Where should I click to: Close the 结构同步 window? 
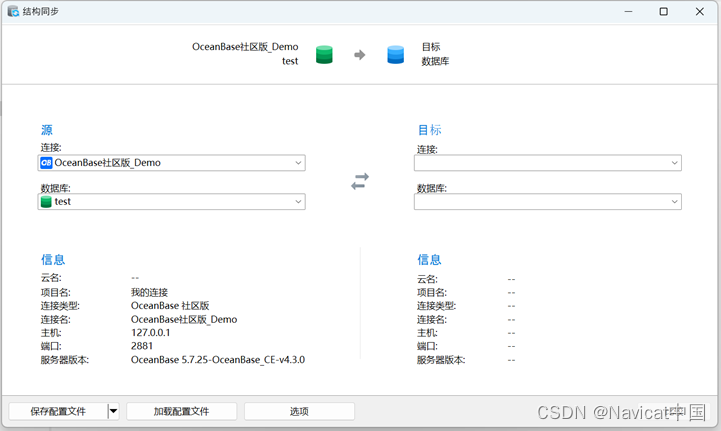click(699, 11)
